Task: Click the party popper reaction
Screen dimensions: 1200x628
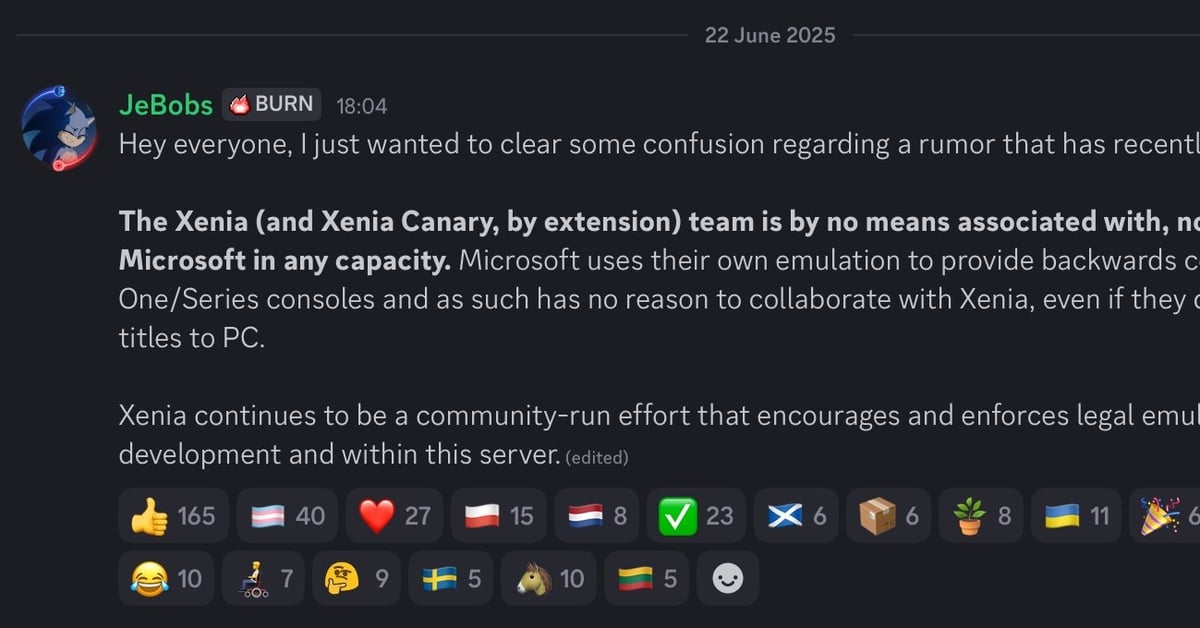Action: click(1165, 516)
